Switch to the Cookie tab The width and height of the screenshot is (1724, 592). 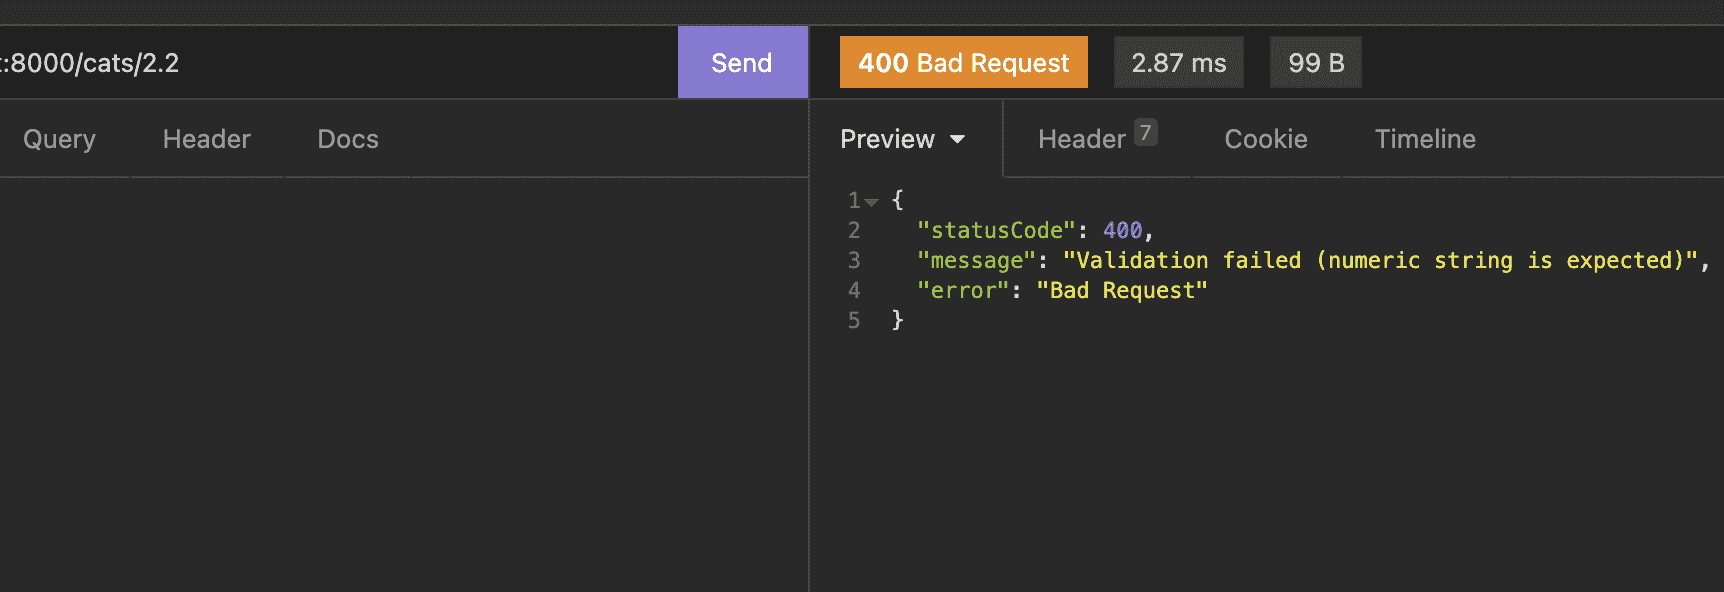(x=1266, y=139)
